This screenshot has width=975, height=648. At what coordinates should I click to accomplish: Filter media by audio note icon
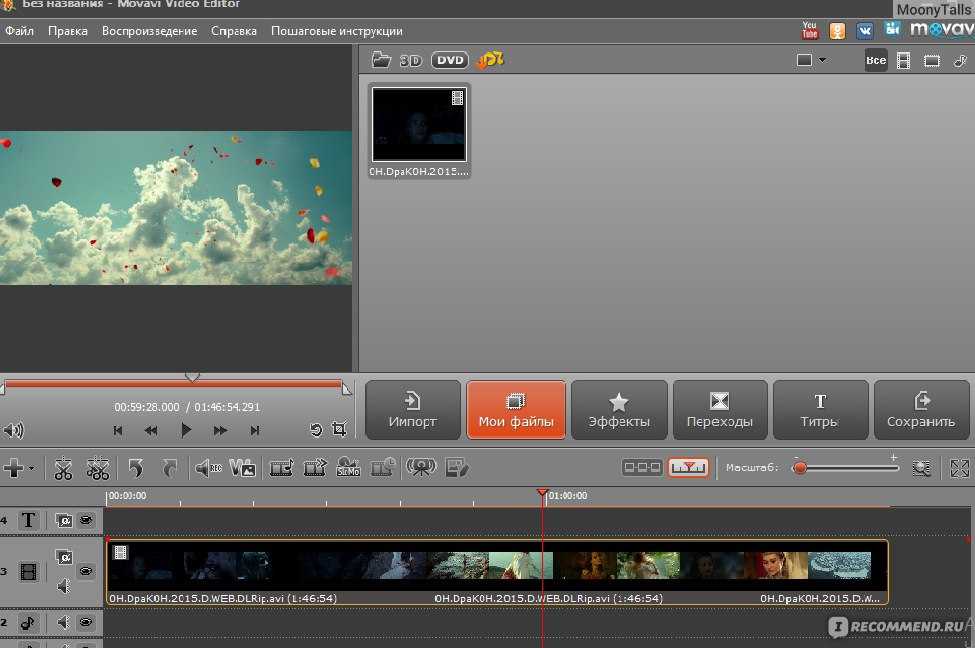(x=961, y=60)
